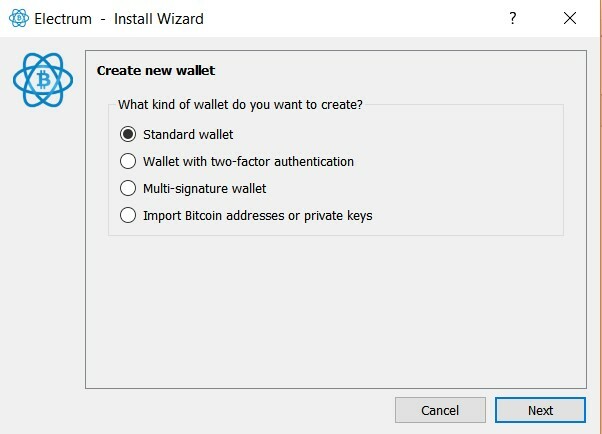Click the 'What kind of wallet' group title
602x434 pixels.
tap(240, 104)
